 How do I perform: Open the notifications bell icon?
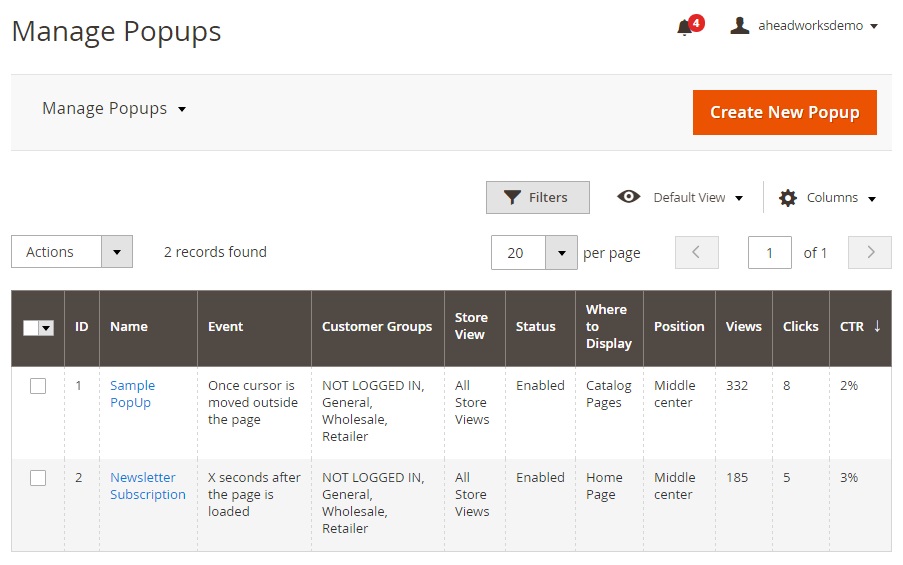tap(685, 28)
